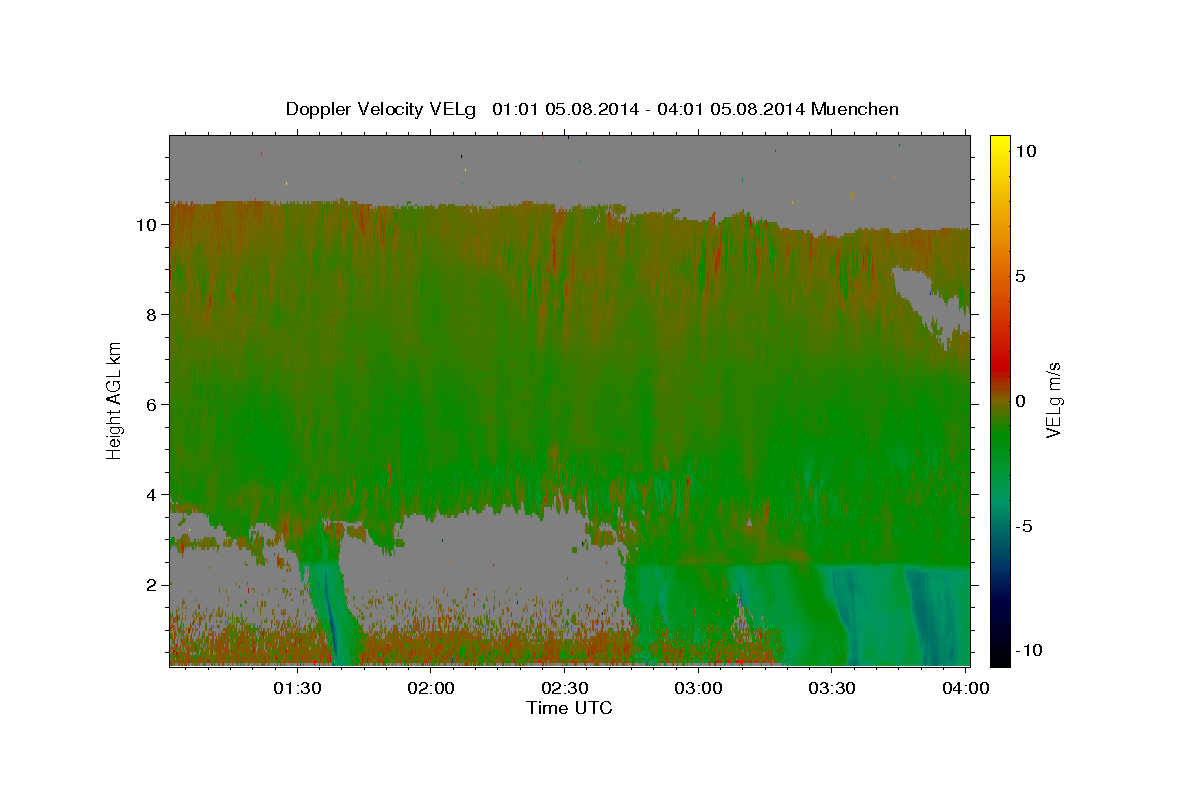The width and height of the screenshot is (1200, 800).
Task: Select the 03:30 time axis tick label
Action: coord(832,688)
